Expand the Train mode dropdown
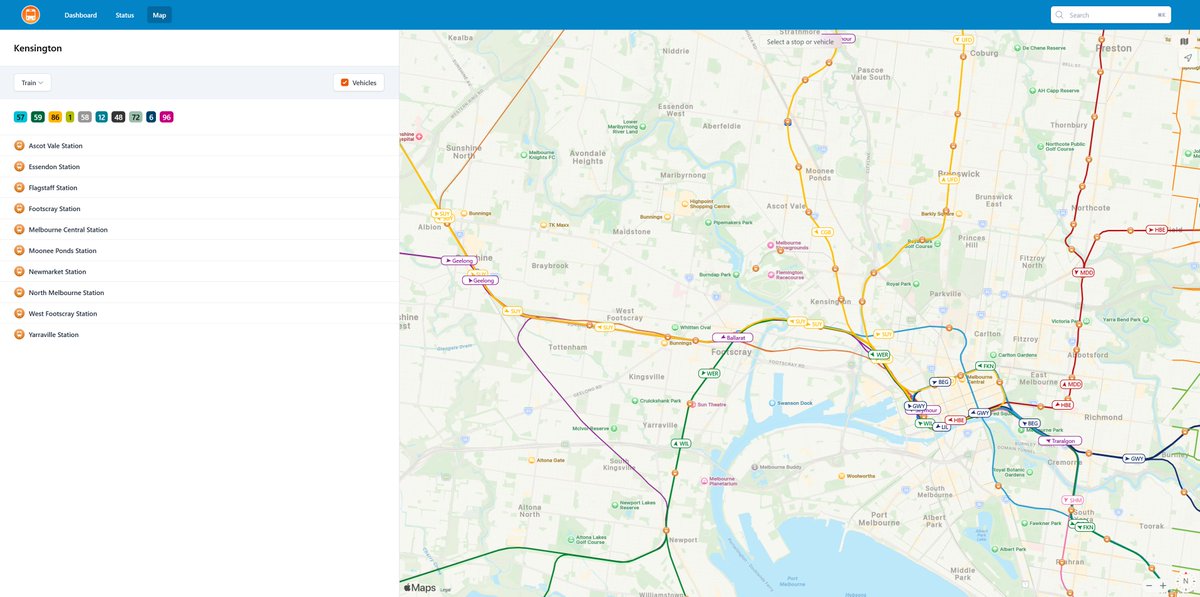Viewport: 1200px width, 597px height. pos(33,83)
